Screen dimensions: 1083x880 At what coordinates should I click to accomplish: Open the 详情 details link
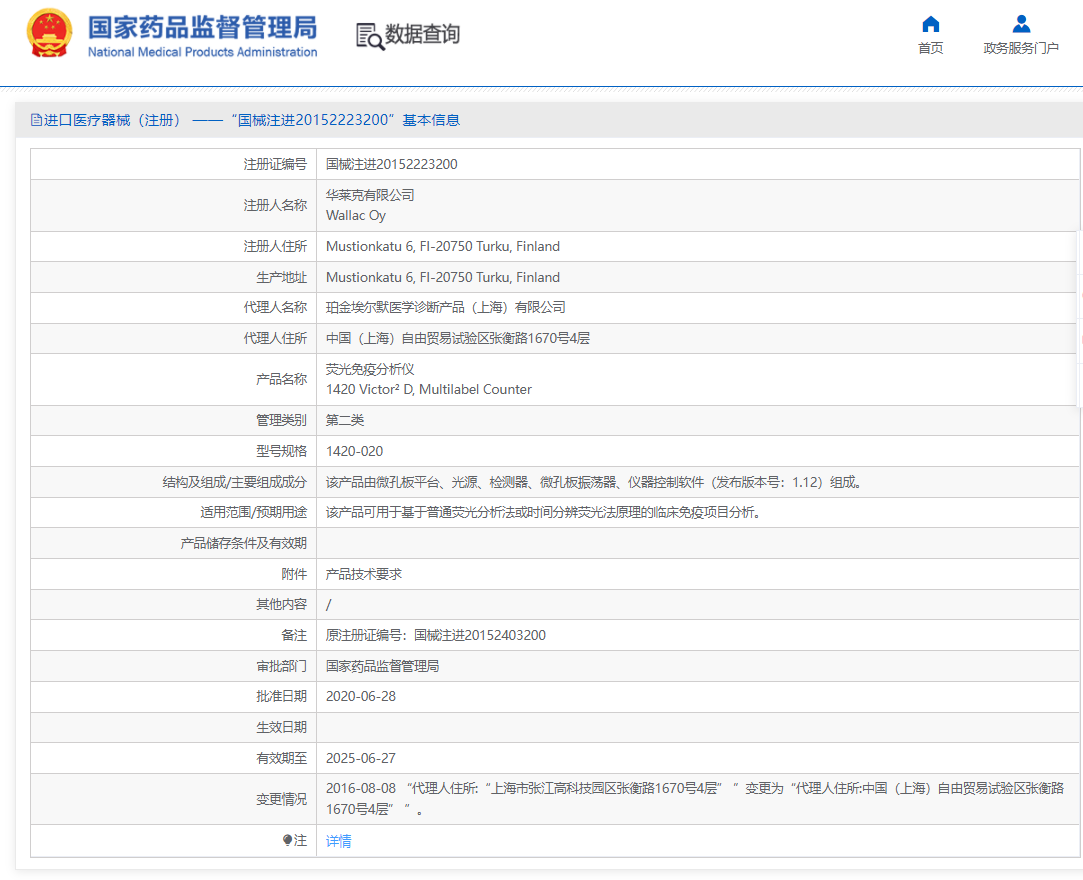point(338,841)
